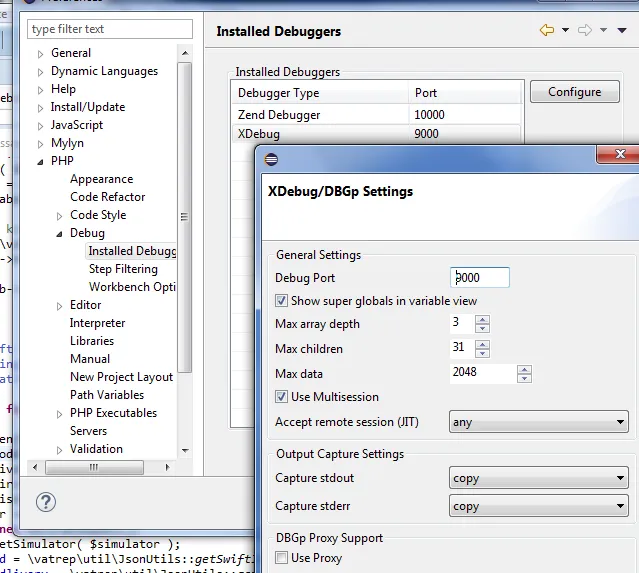This screenshot has height=573, width=639.
Task: Open the back history dropdown arrow
Action: point(565,30)
